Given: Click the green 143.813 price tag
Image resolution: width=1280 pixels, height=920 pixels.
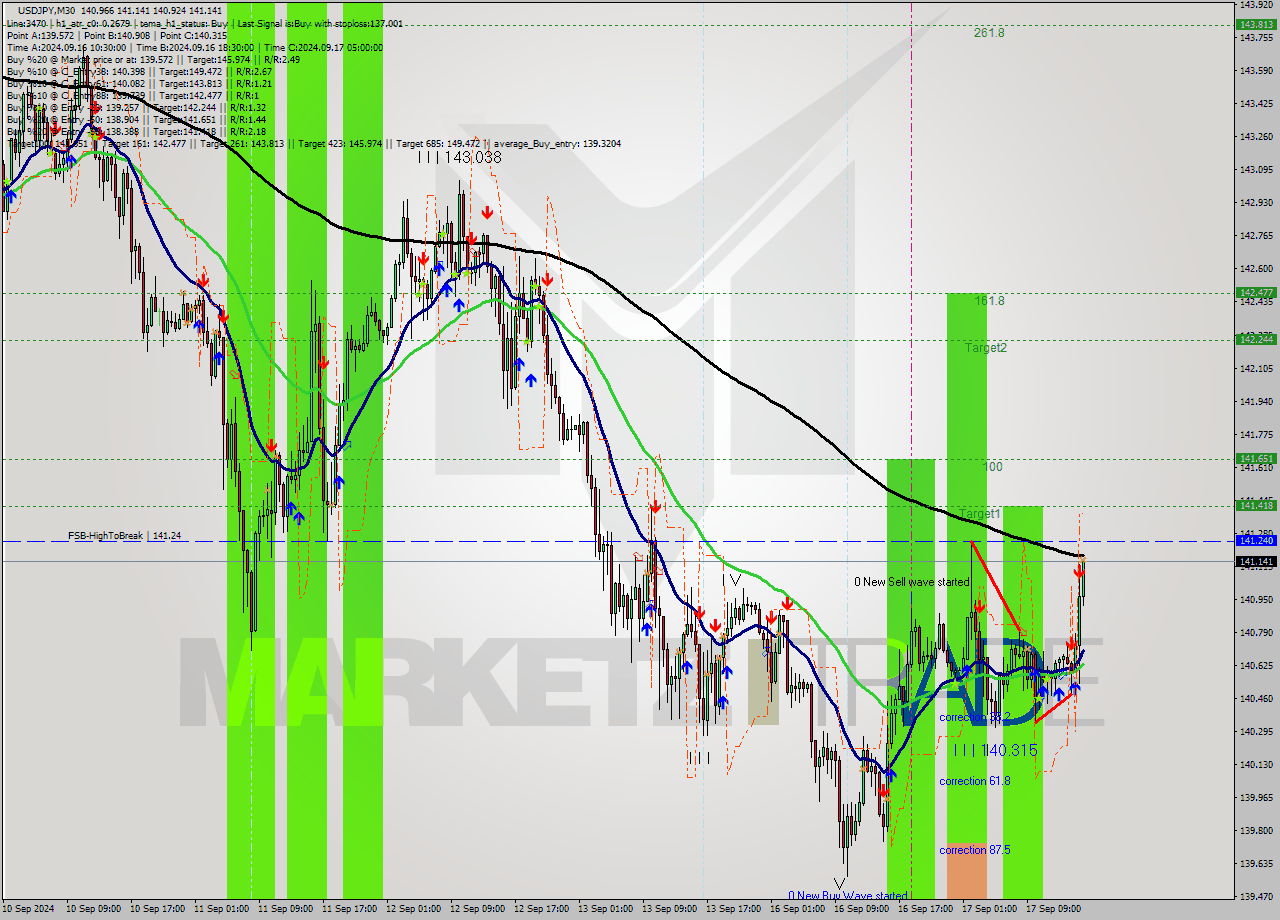Looking at the screenshot, I should point(1256,24).
